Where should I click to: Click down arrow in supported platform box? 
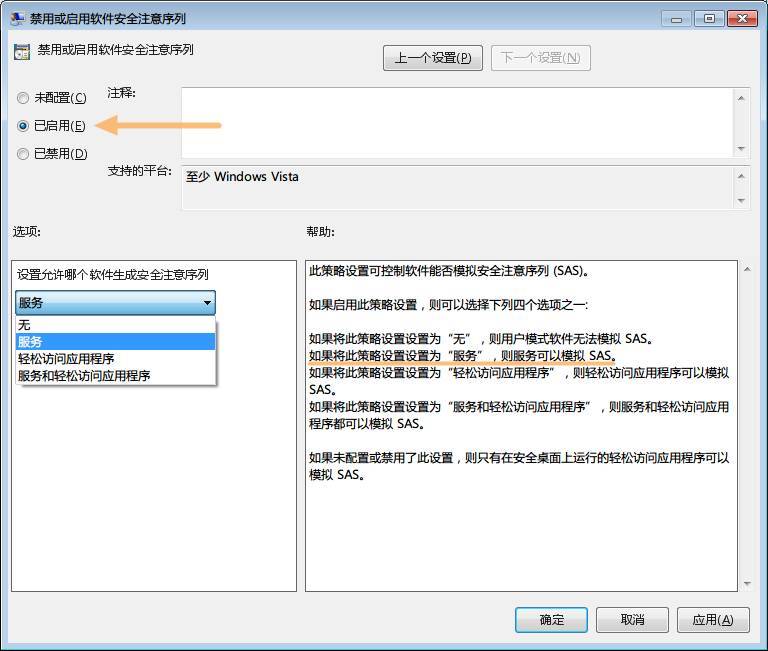(x=741, y=200)
